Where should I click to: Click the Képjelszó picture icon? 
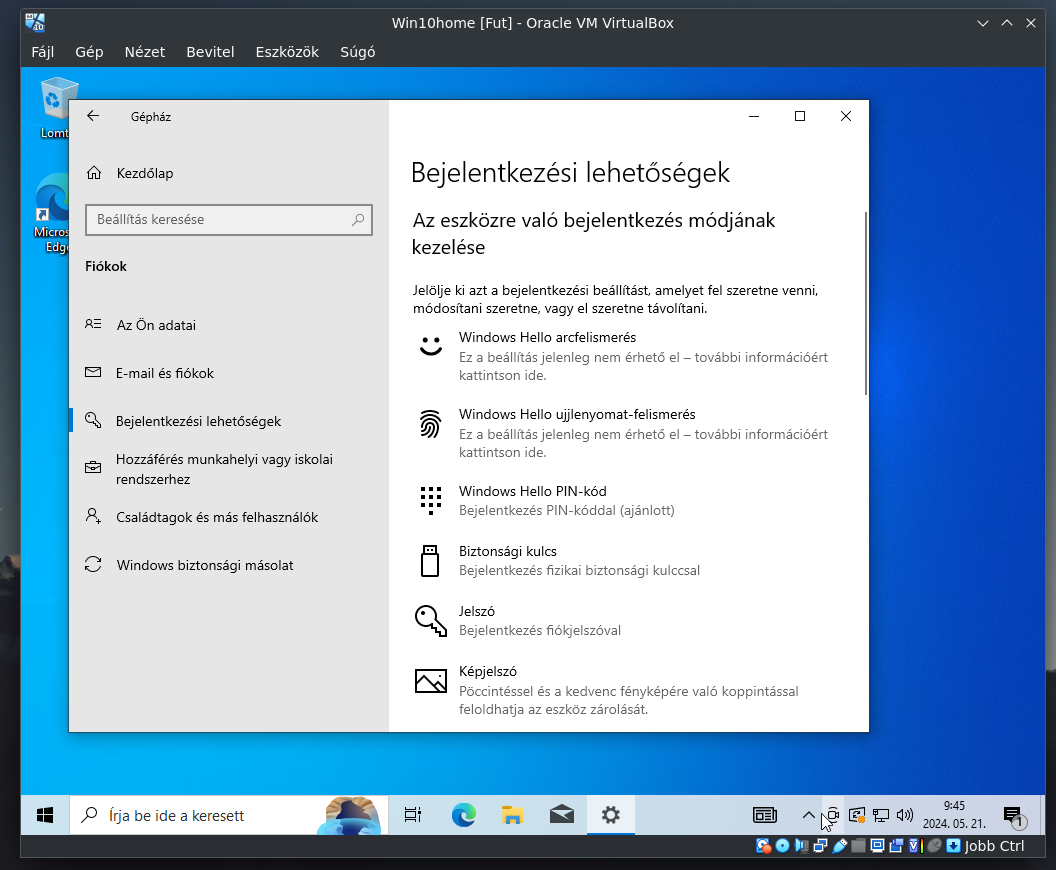point(430,681)
